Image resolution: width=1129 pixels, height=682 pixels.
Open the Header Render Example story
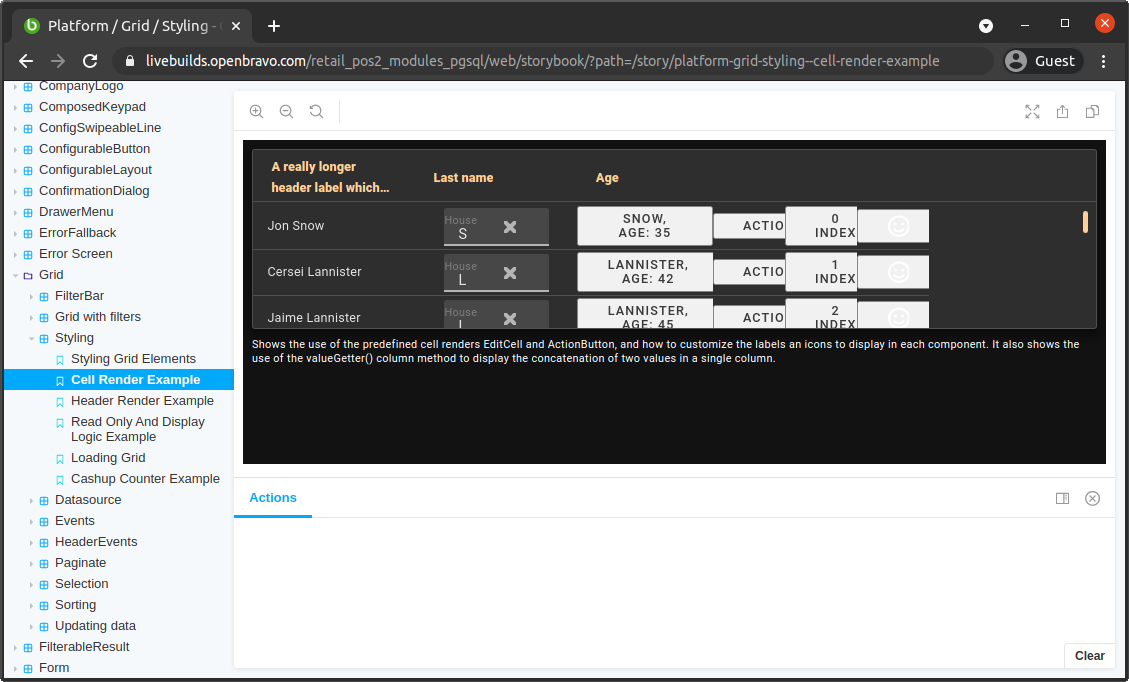pyautogui.click(x=142, y=401)
